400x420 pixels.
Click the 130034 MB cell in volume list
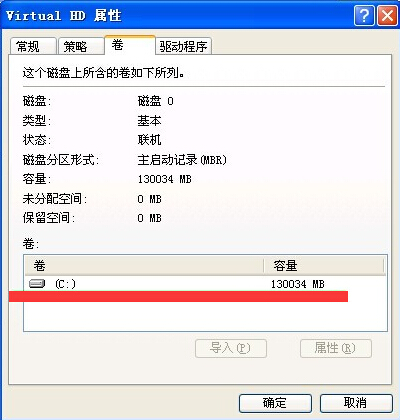pyautogui.click(x=298, y=284)
